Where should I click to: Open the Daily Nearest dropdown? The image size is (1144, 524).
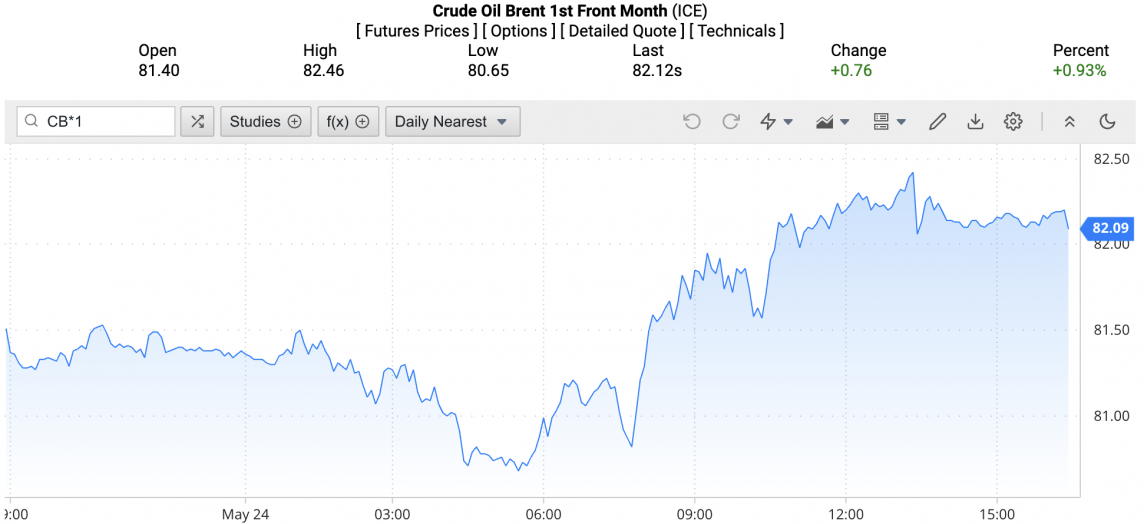pyautogui.click(x=452, y=122)
